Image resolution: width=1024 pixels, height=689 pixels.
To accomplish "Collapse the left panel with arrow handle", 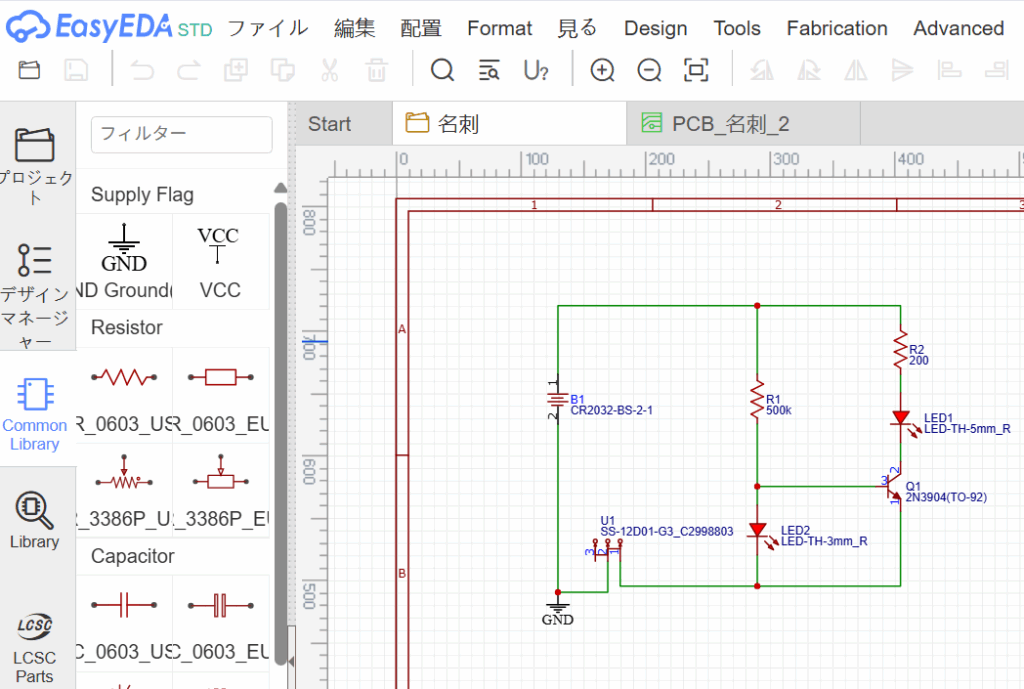I will [291, 661].
